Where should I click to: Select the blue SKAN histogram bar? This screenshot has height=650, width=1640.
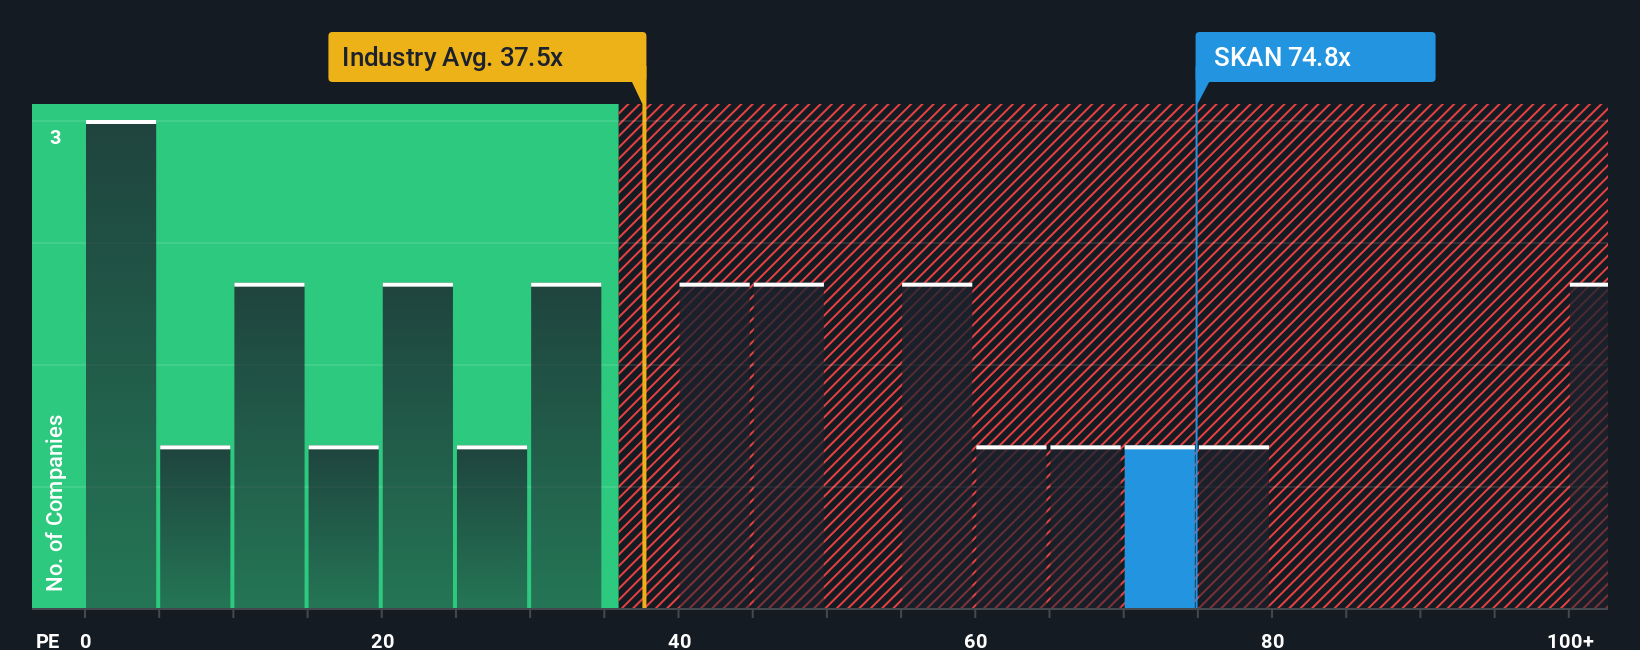click(1160, 527)
